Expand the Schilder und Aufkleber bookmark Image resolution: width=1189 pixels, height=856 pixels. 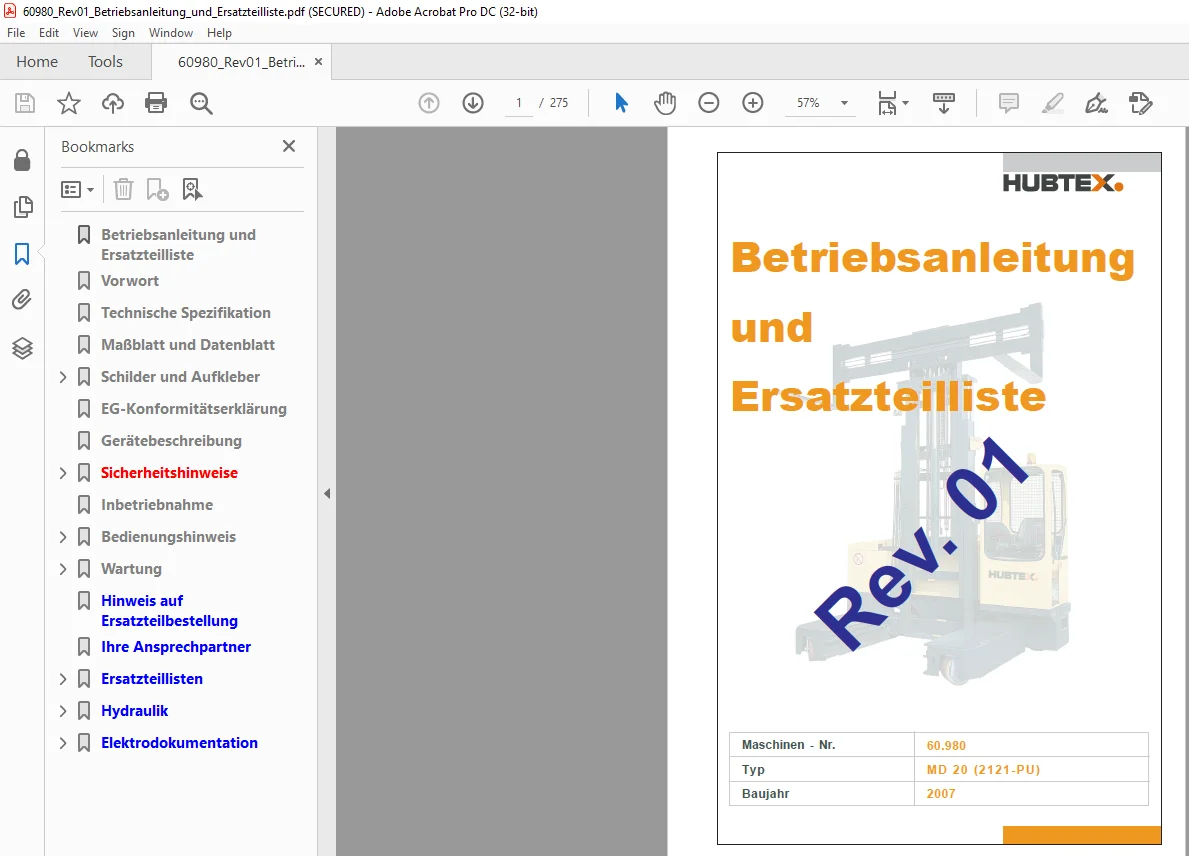click(x=63, y=377)
